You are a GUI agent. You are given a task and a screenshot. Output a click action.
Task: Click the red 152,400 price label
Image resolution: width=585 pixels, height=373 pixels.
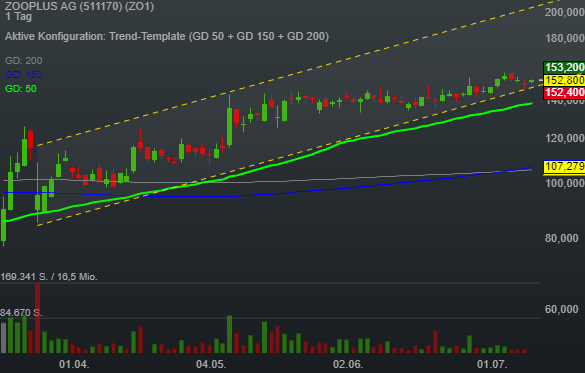(x=564, y=93)
